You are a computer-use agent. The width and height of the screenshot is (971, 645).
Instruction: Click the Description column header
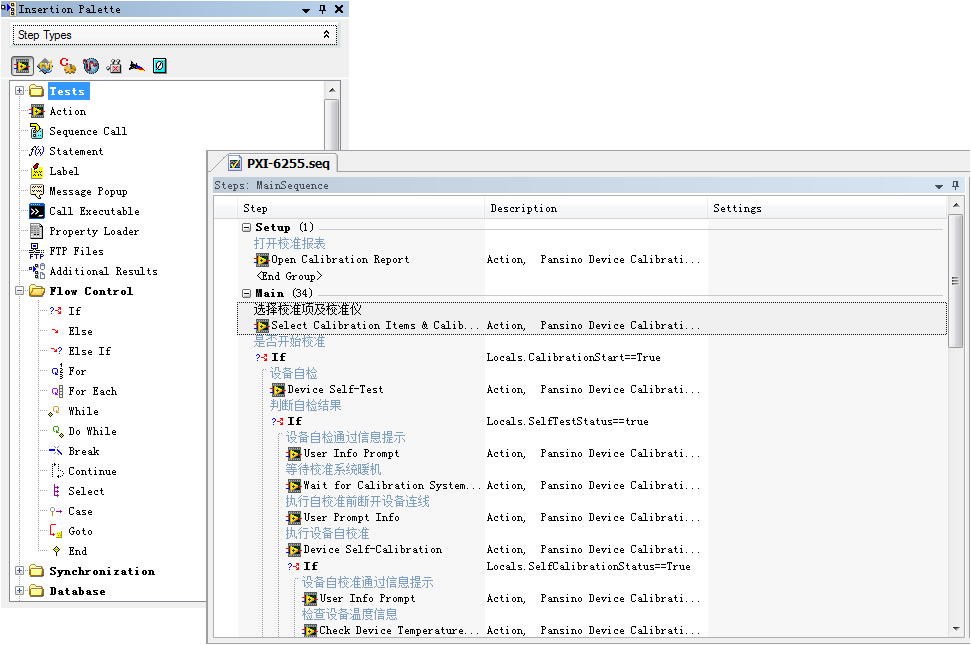point(523,208)
